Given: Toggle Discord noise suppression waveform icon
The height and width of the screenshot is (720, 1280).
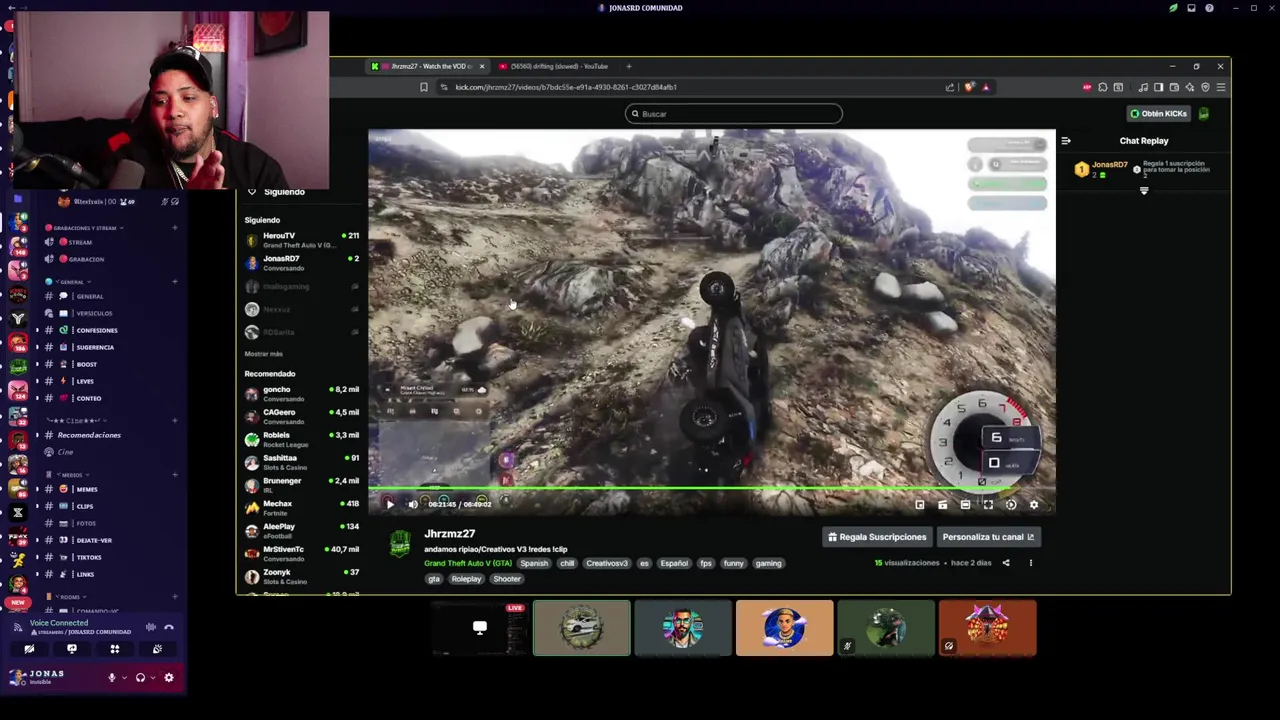Looking at the screenshot, I should coord(150,627).
